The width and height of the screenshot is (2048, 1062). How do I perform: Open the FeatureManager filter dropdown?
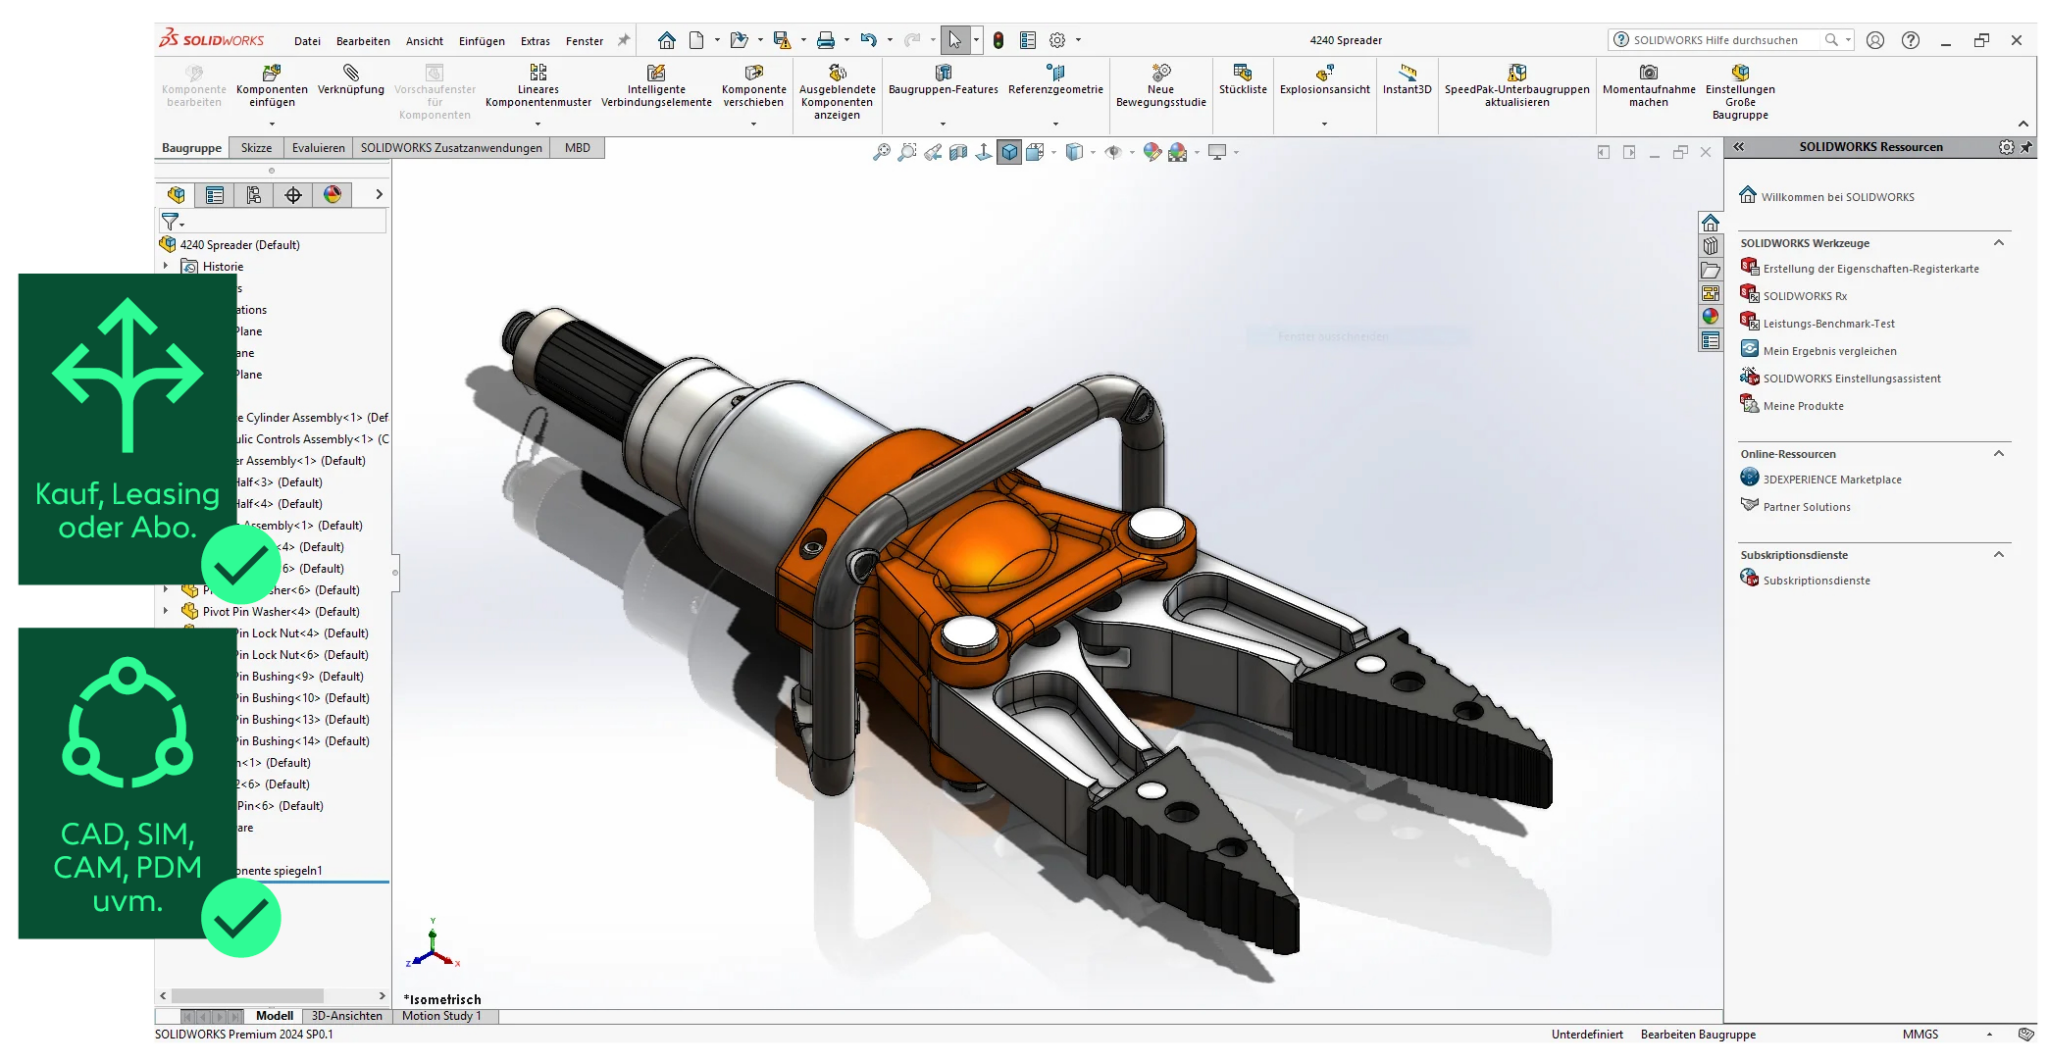click(x=173, y=222)
